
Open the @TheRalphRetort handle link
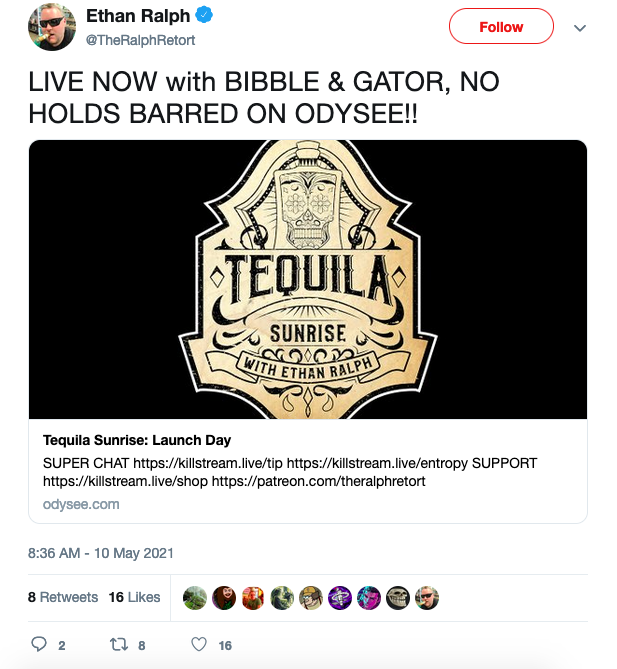pyautogui.click(x=140, y=40)
